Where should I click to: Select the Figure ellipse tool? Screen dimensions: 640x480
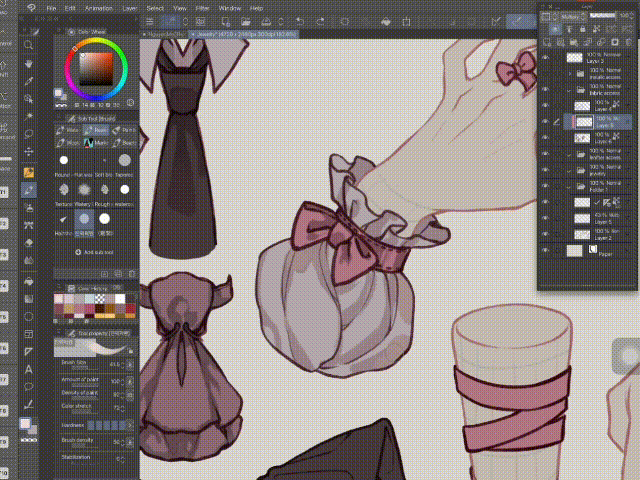click(28, 316)
